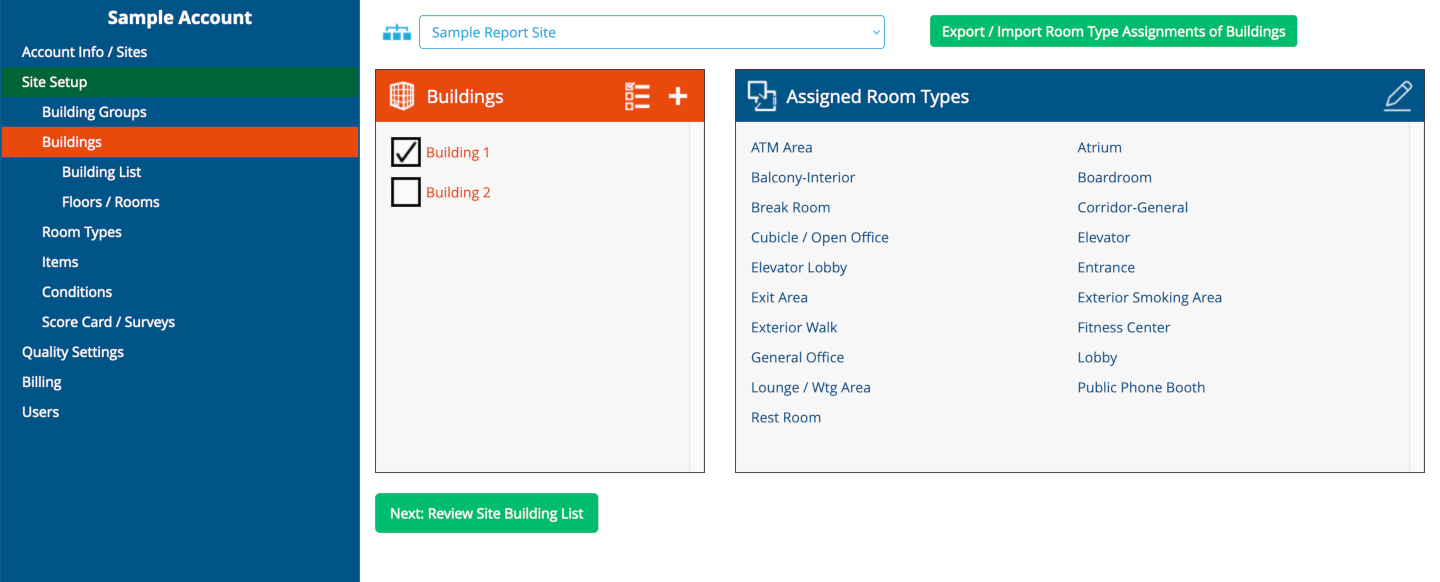Click the select-all checklist icon
This screenshot has height=582, width=1440.
pos(637,96)
